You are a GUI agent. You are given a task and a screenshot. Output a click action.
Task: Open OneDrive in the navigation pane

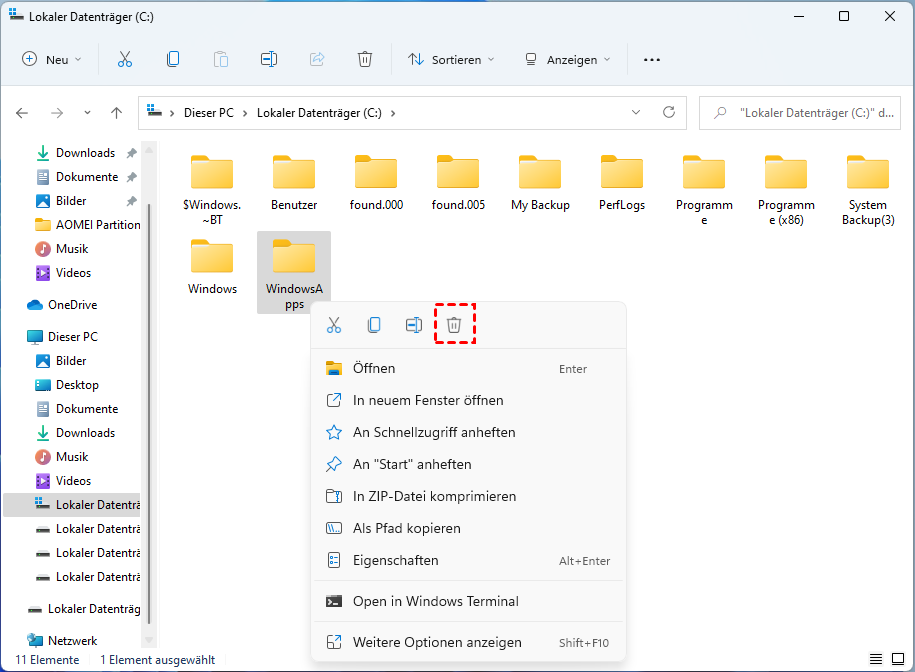[62, 304]
